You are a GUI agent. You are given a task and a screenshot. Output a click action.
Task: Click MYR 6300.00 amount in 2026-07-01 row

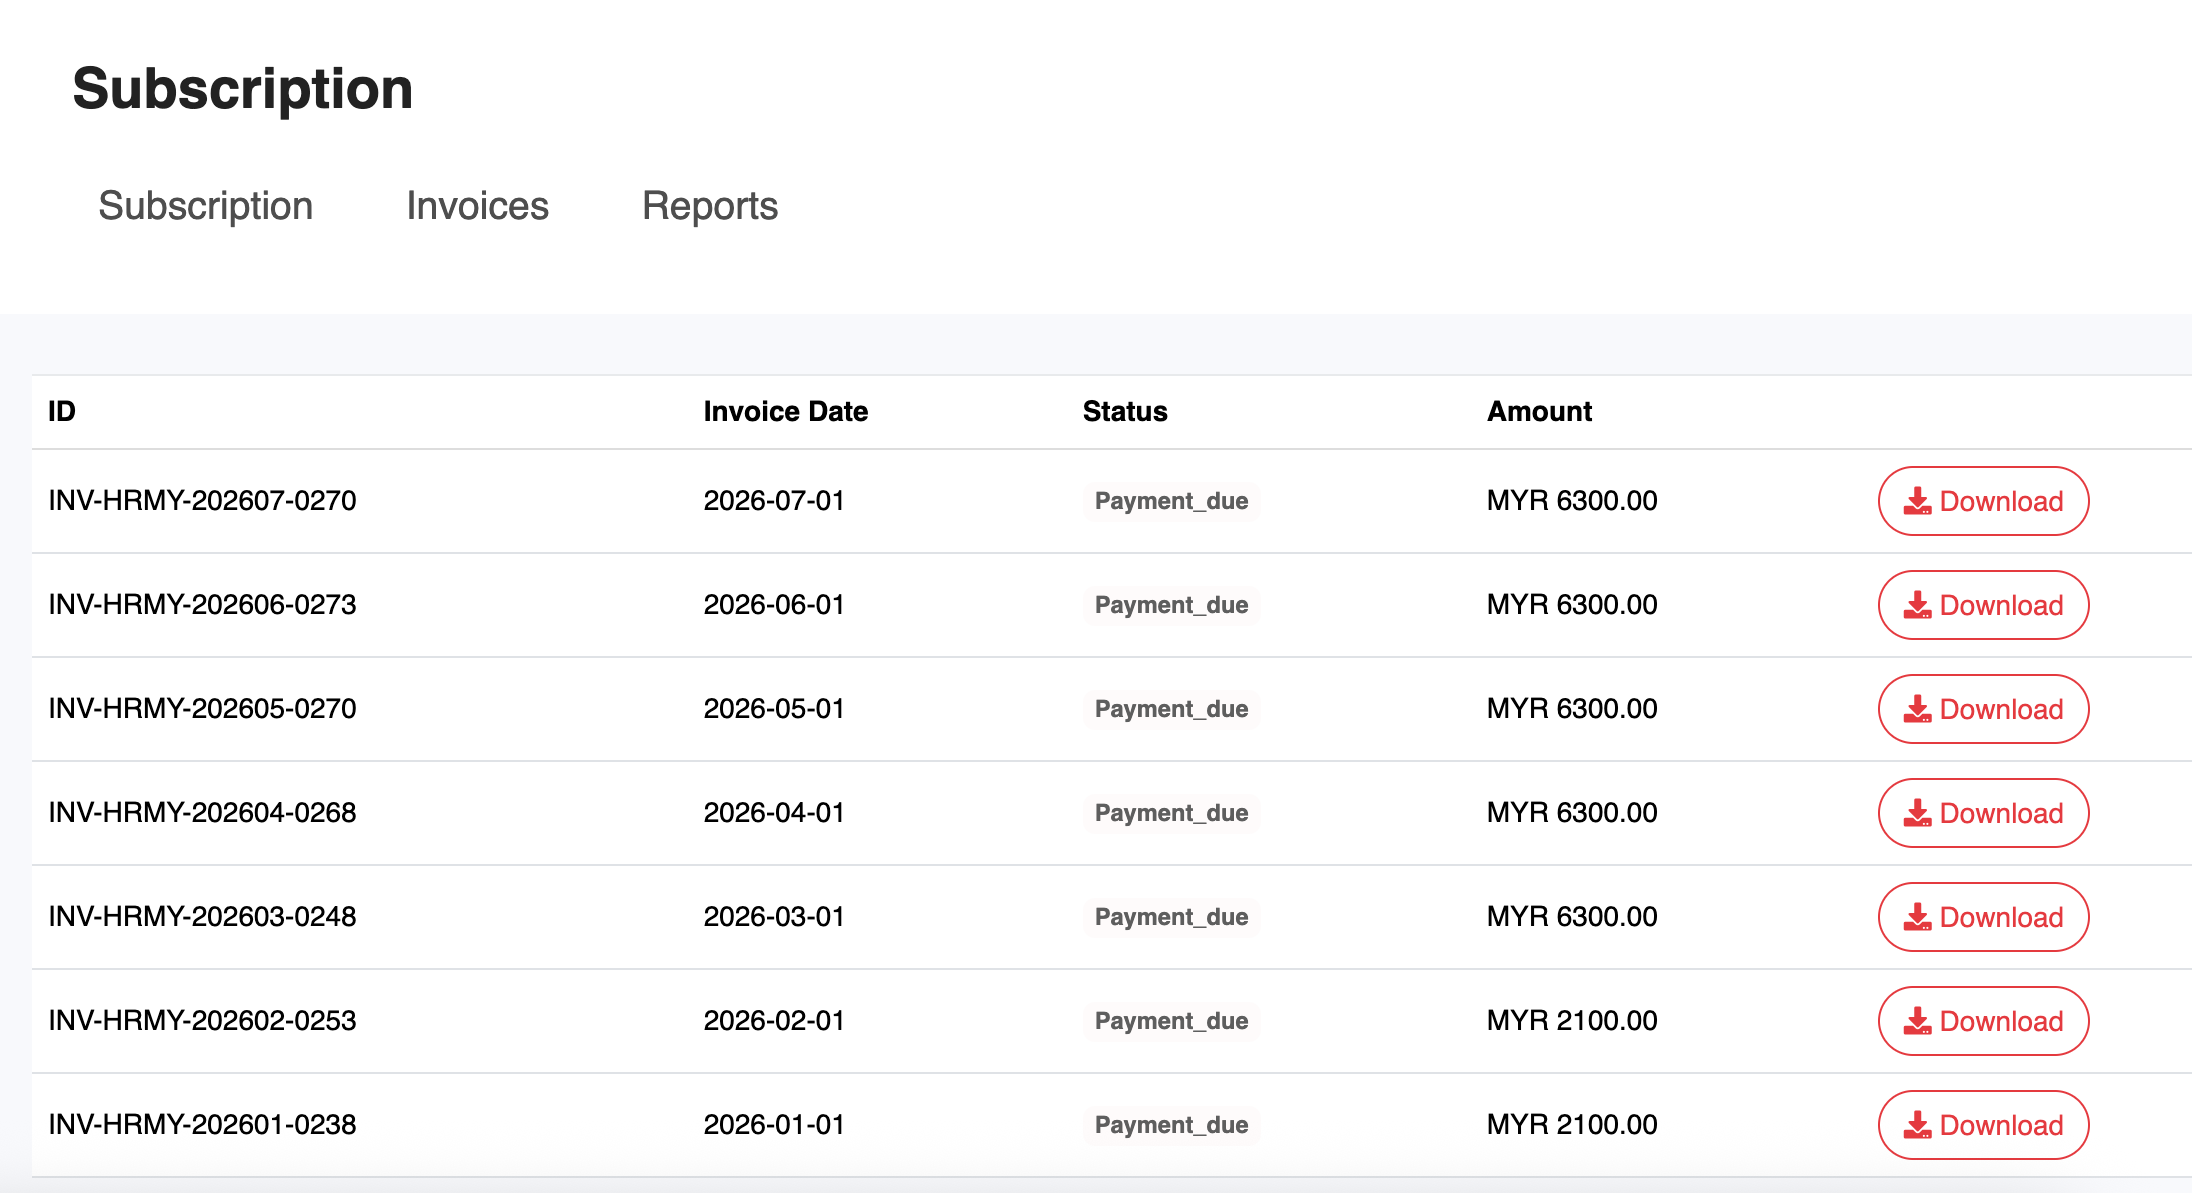(x=1572, y=501)
